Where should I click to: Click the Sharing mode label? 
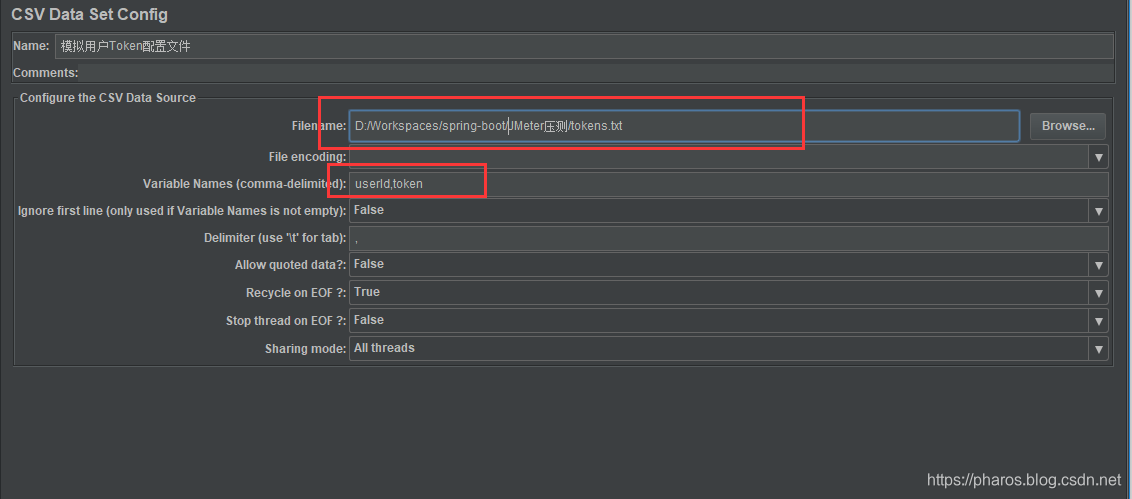305,349
